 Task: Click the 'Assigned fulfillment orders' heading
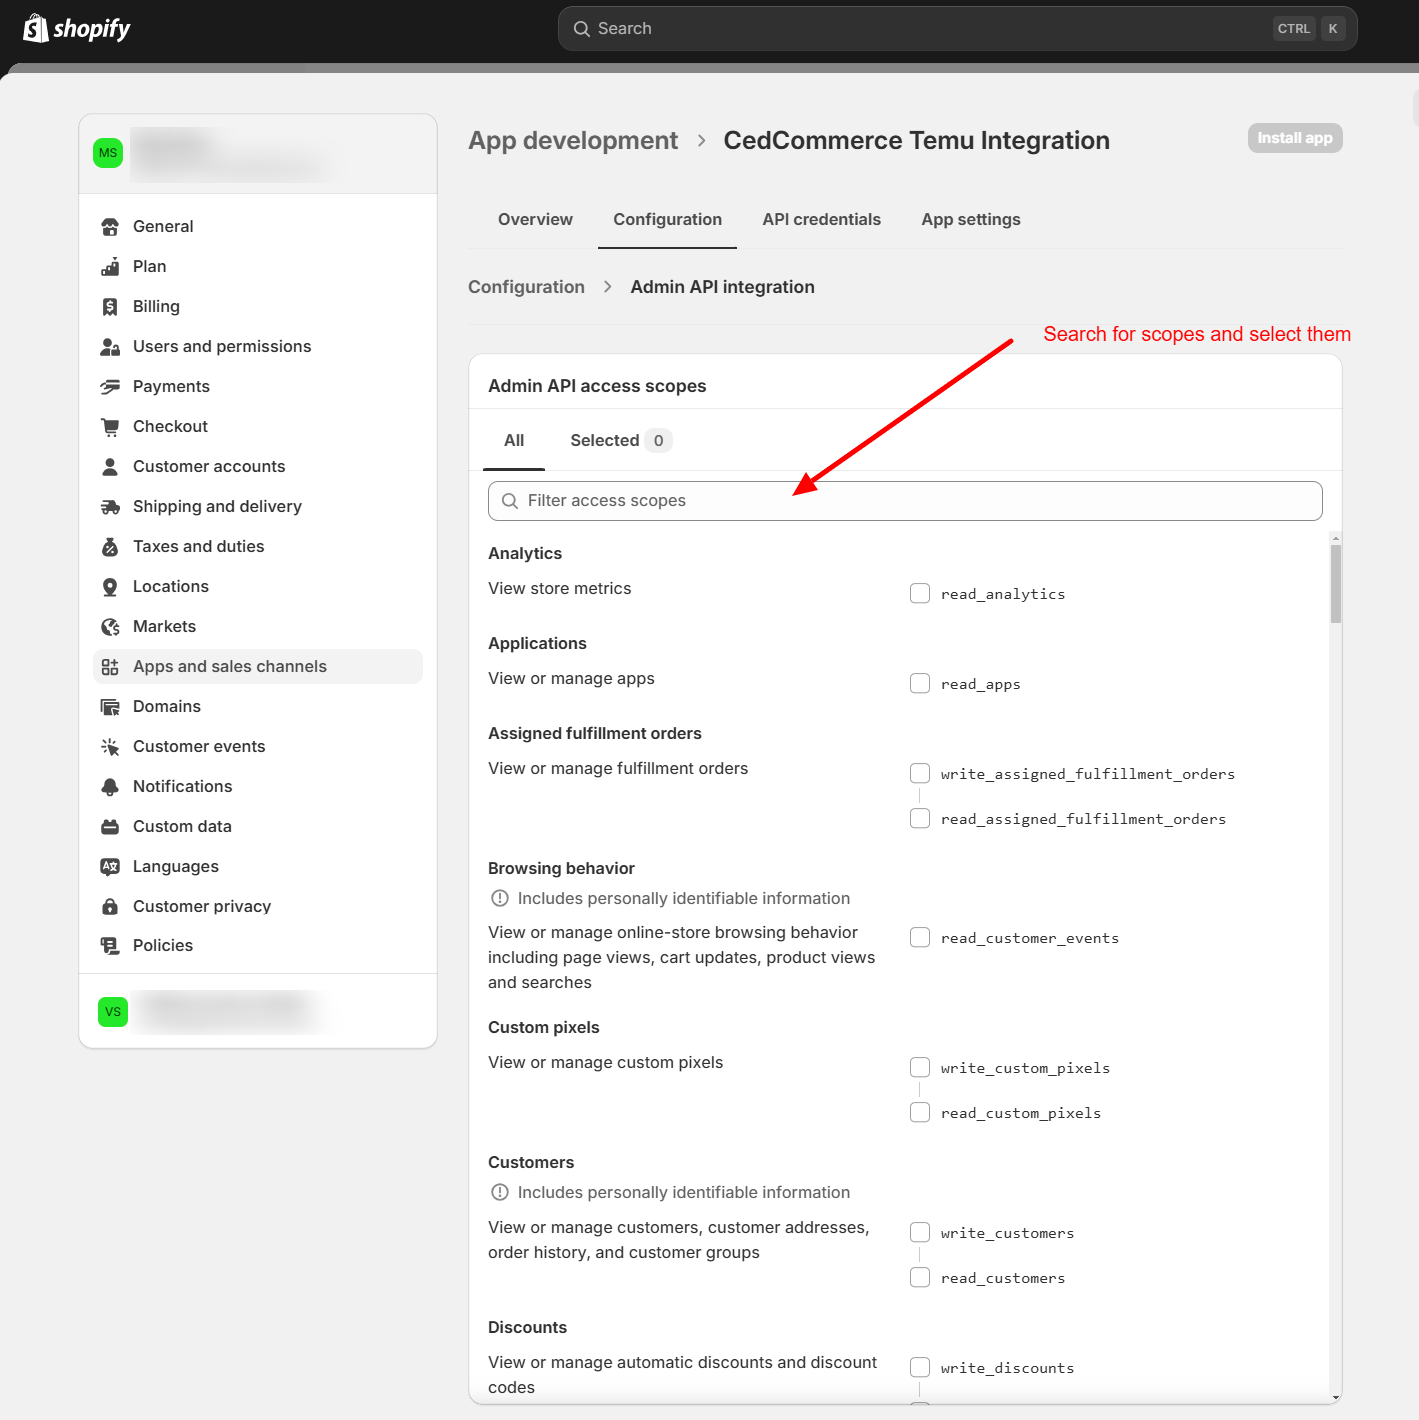tap(594, 734)
